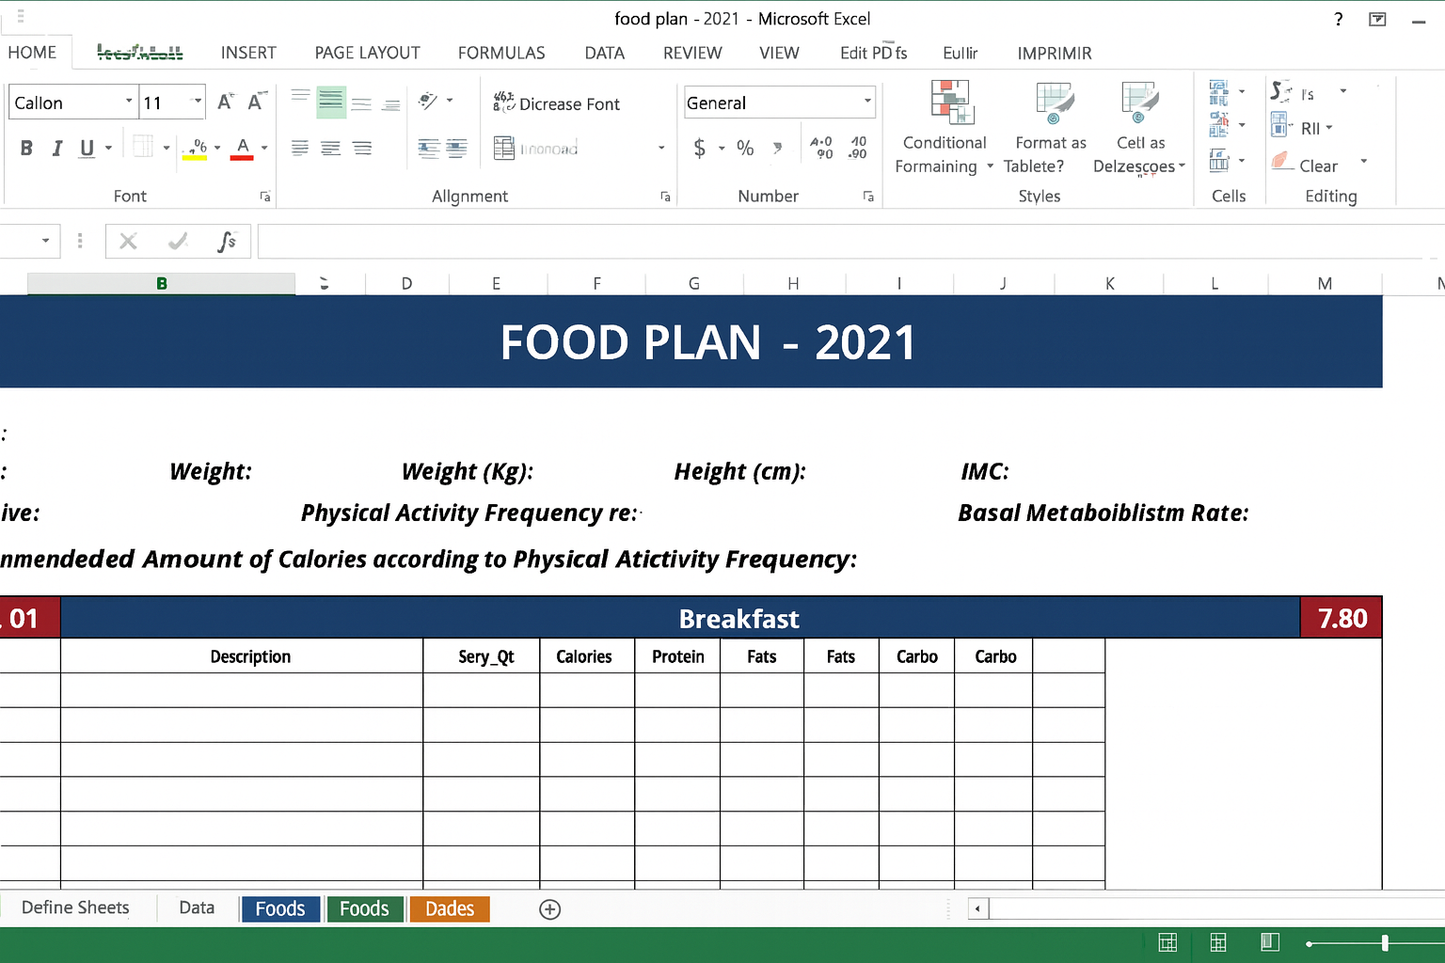The image size is (1445, 963).
Task: Click the Format as Table icon
Action: (1050, 127)
